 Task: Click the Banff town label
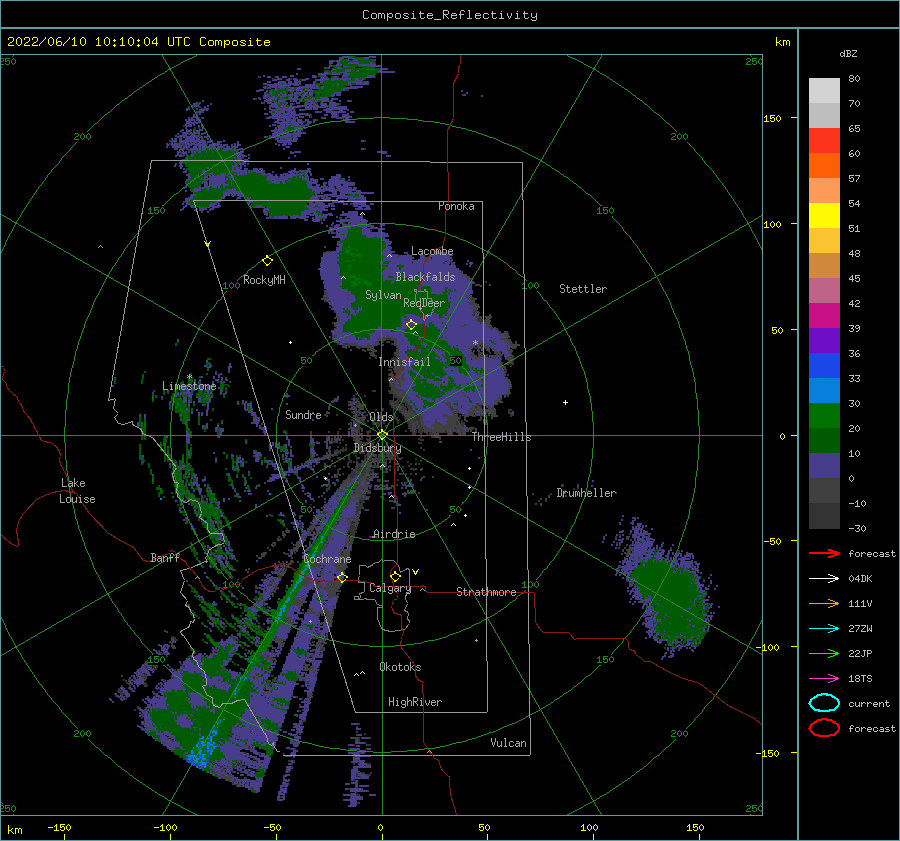(165, 557)
